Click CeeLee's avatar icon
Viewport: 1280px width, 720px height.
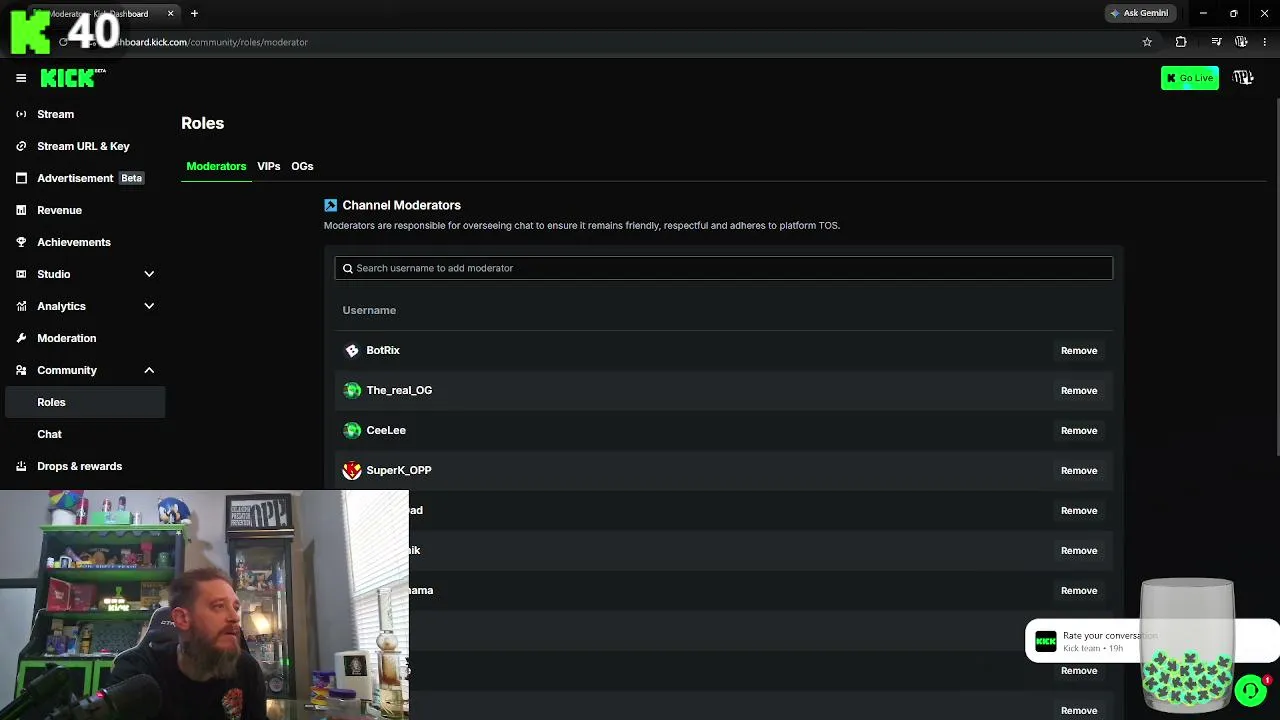point(352,430)
